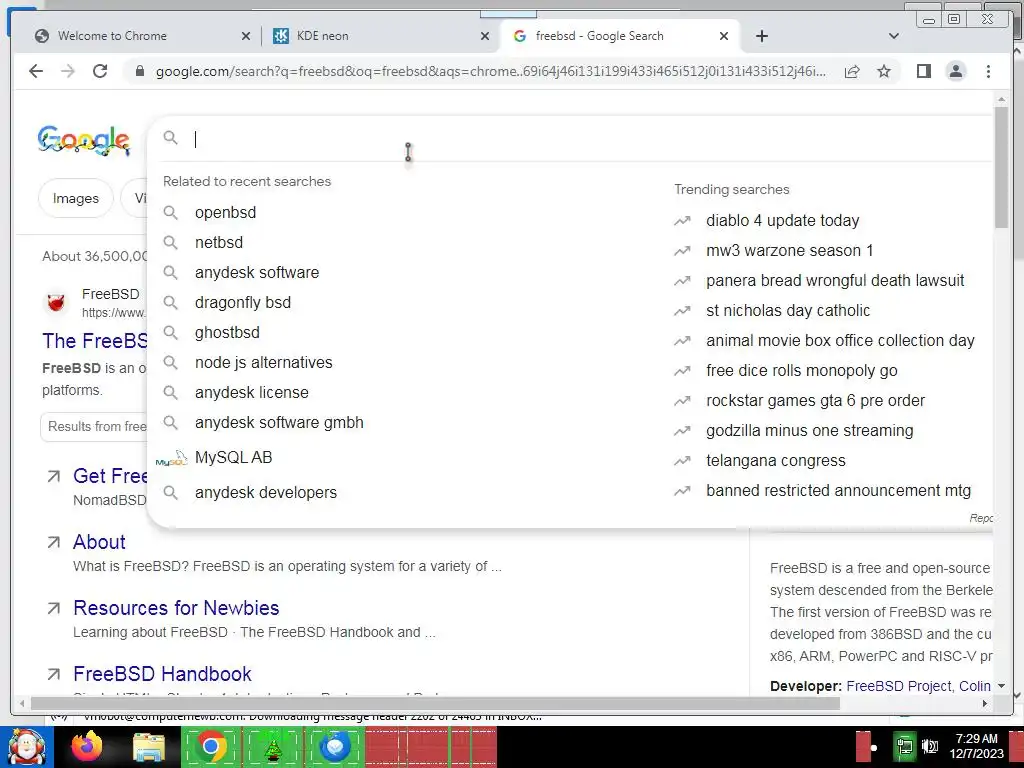Click the FreeBSD daemon favicon
This screenshot has height=768, width=1024.
(x=56, y=303)
